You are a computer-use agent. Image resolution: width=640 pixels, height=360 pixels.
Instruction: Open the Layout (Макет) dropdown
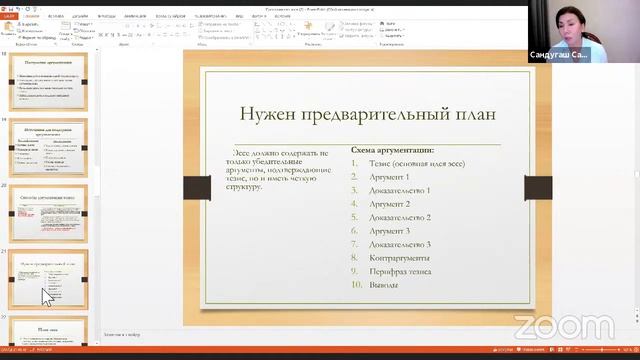tap(83, 24)
